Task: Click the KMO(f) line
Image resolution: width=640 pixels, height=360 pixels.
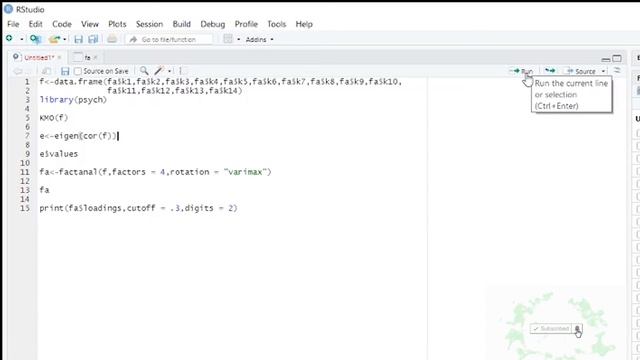Action: click(54, 118)
